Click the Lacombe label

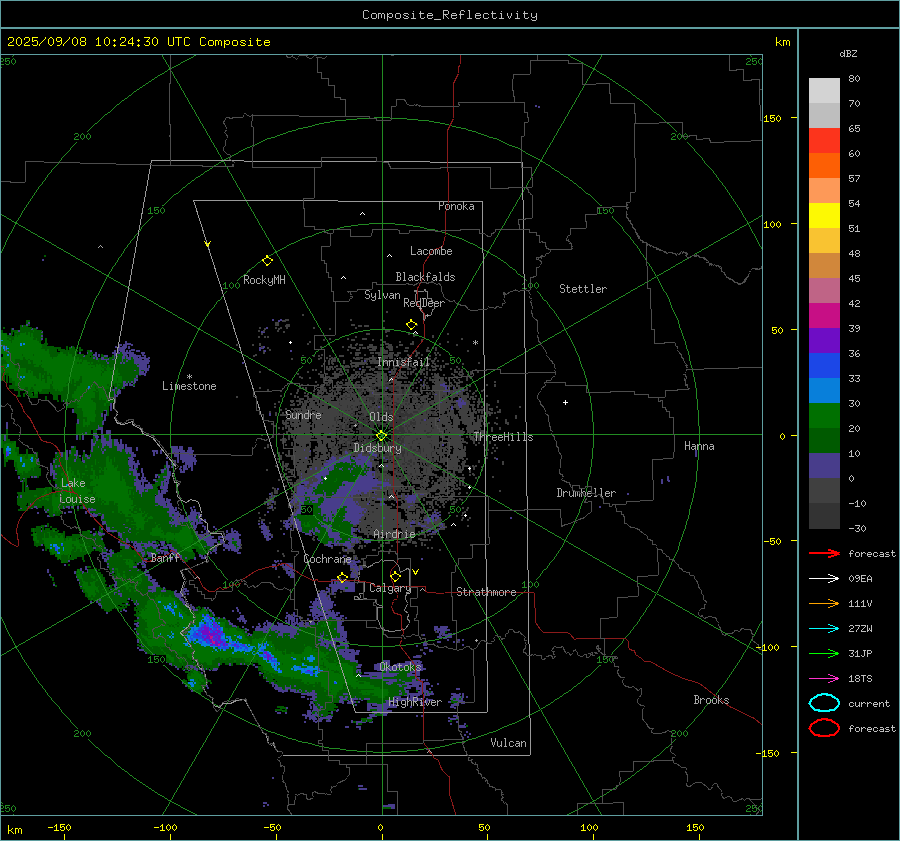click(431, 251)
